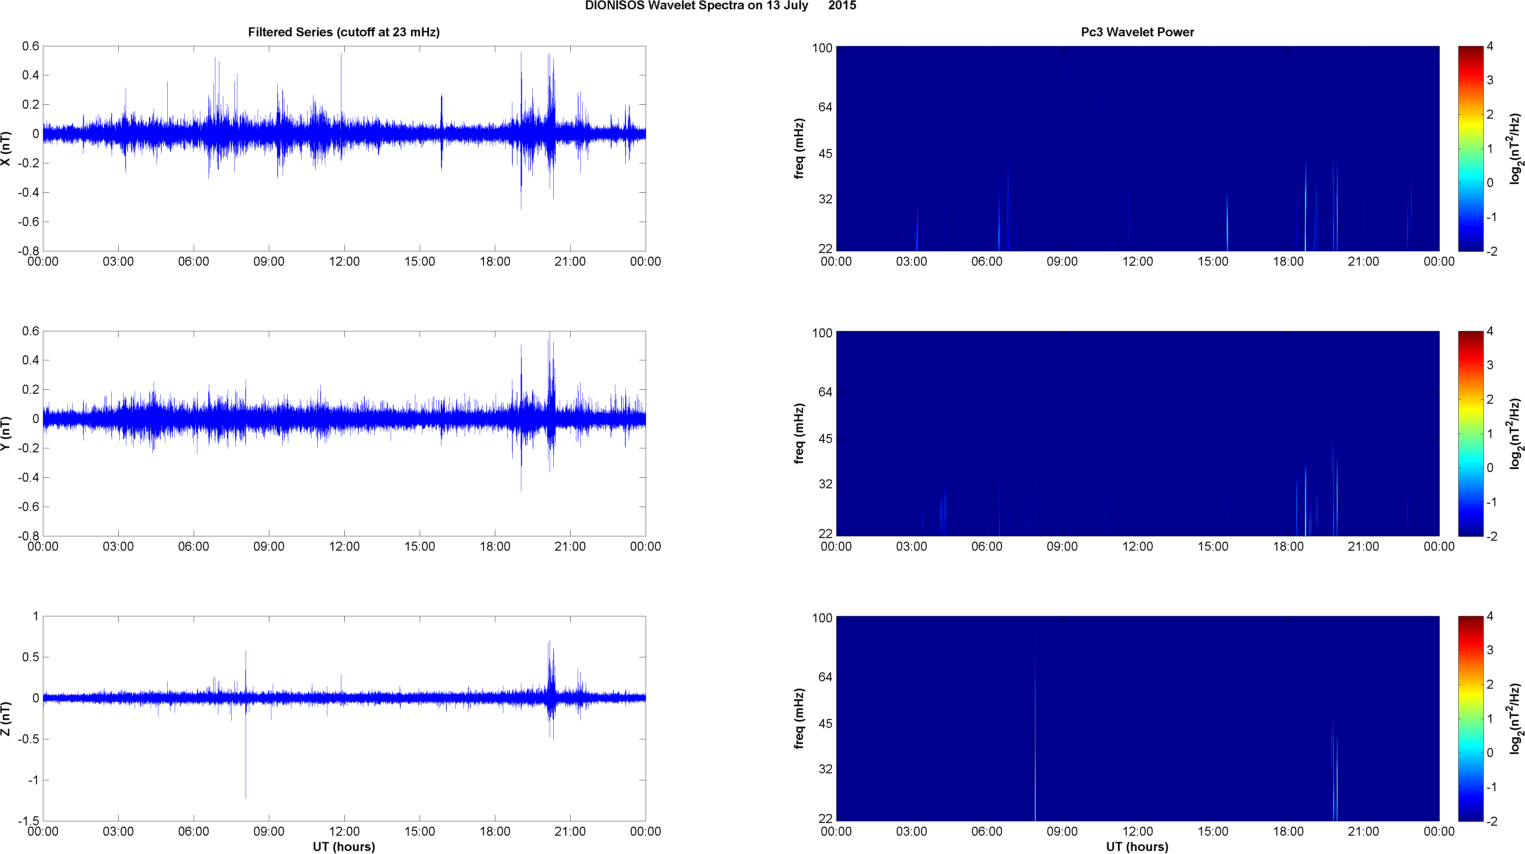
Task: Click 'freq (mHz)' label of middle spectrogram
Action: point(800,433)
